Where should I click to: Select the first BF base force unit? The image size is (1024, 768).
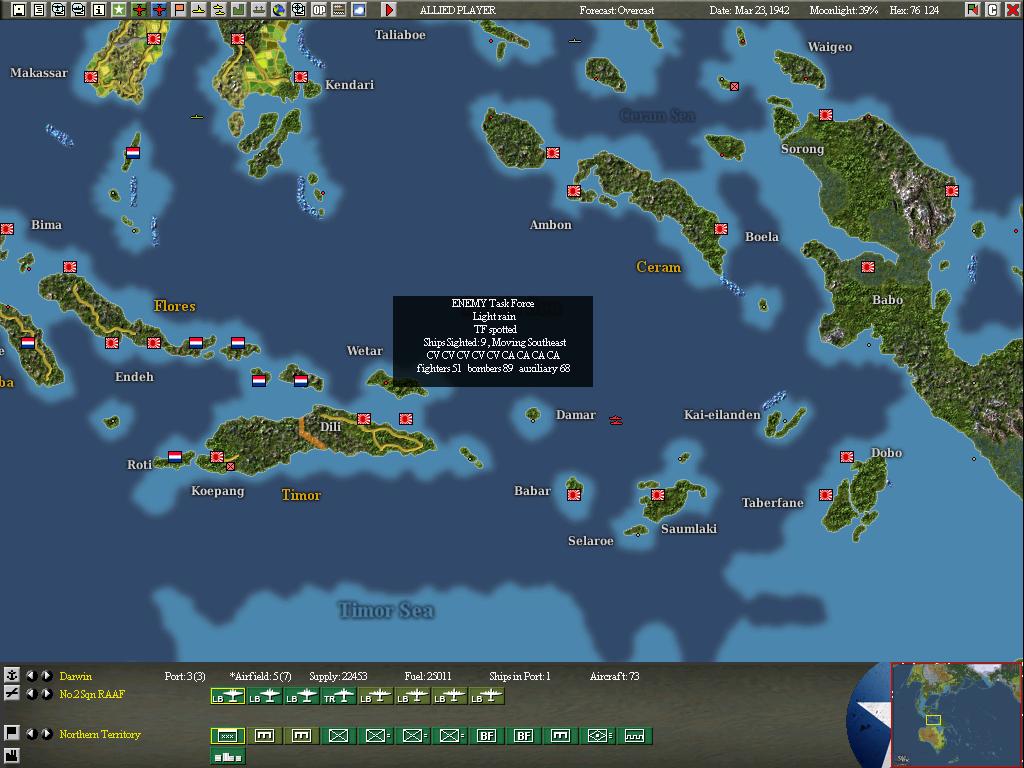coord(487,736)
